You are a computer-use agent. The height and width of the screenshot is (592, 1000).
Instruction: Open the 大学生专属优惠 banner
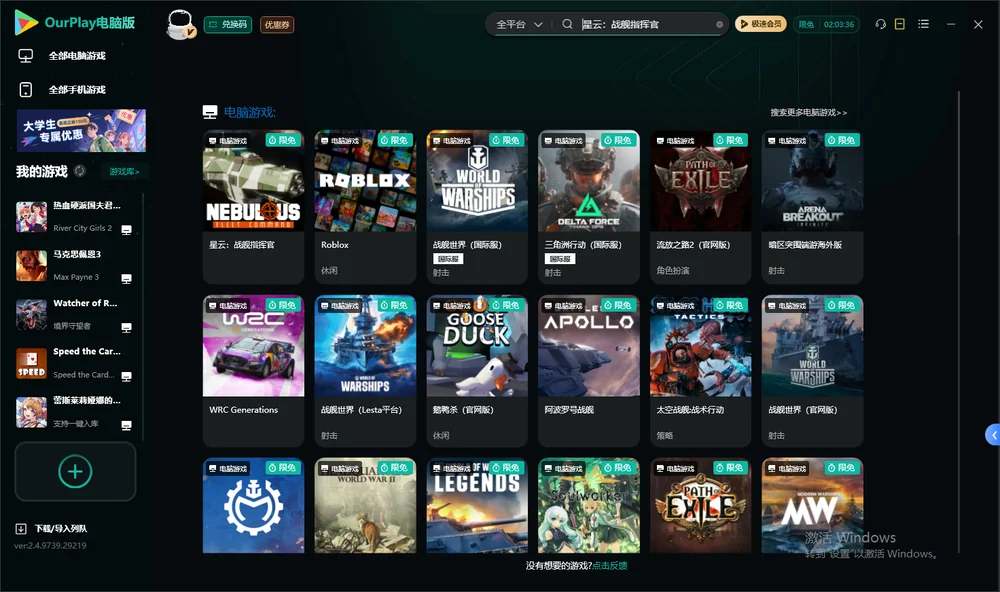click(x=81, y=131)
